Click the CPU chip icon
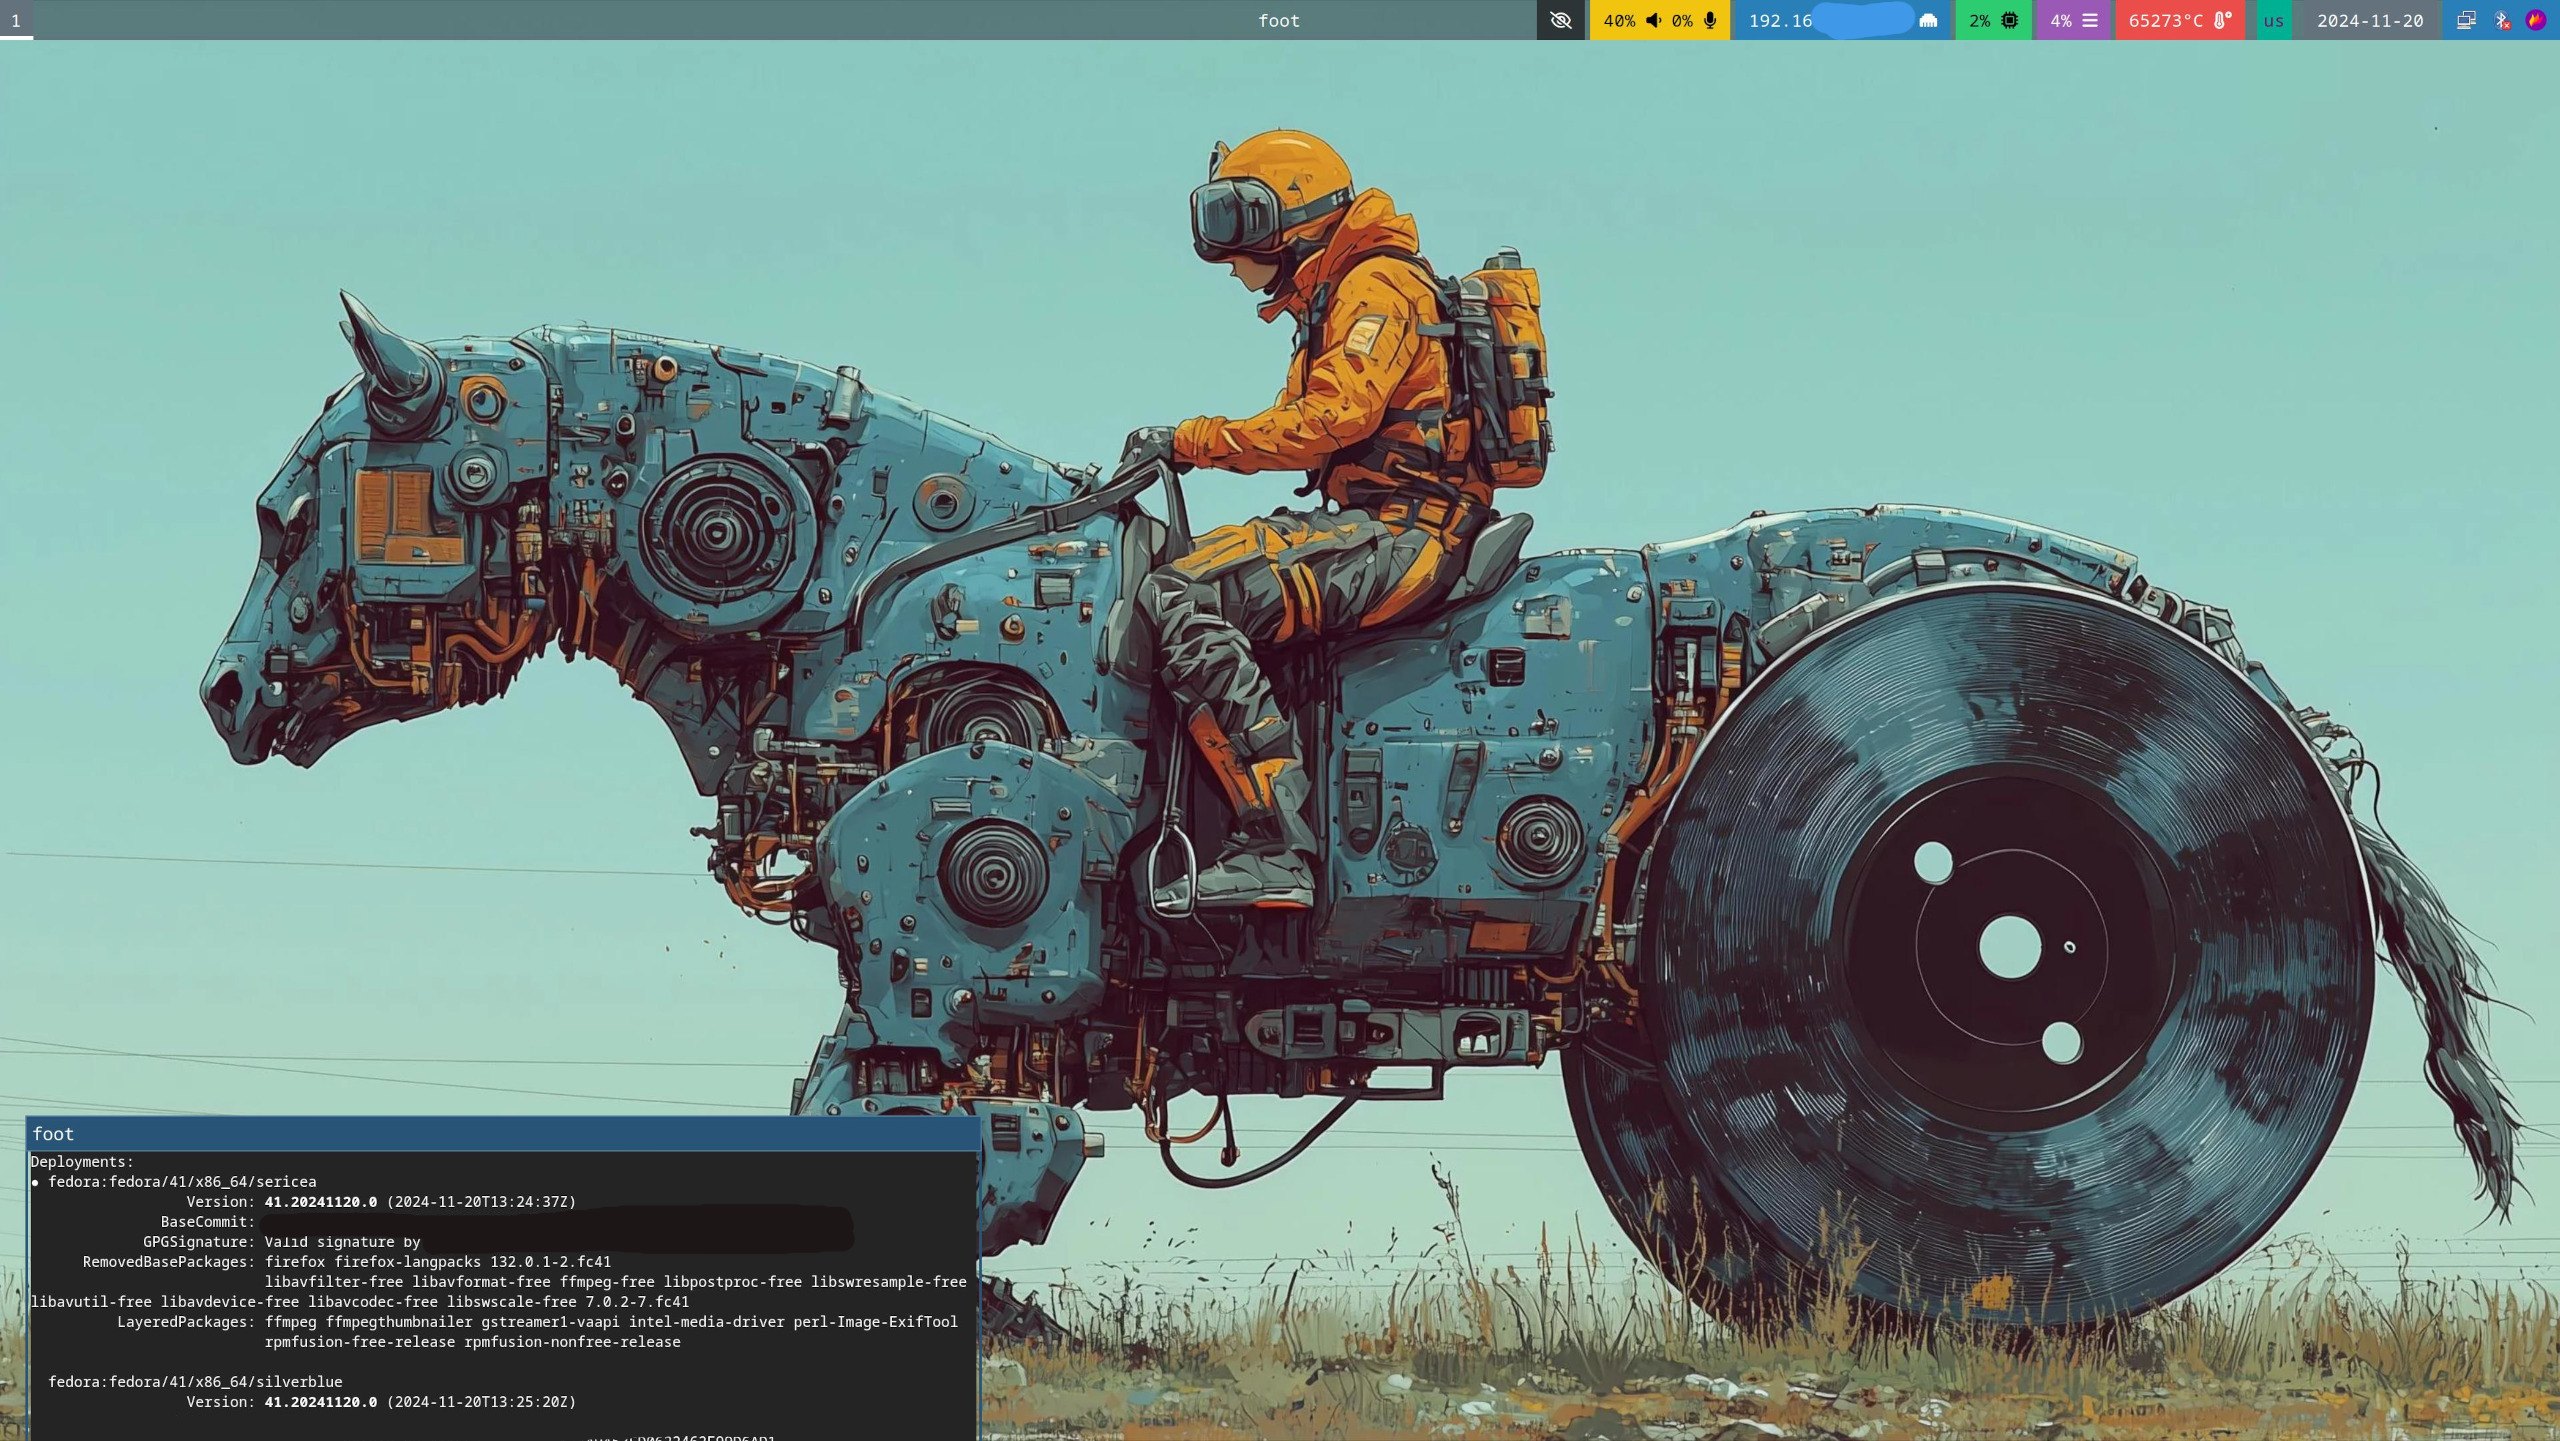2560x1441 pixels. click(x=2009, y=20)
